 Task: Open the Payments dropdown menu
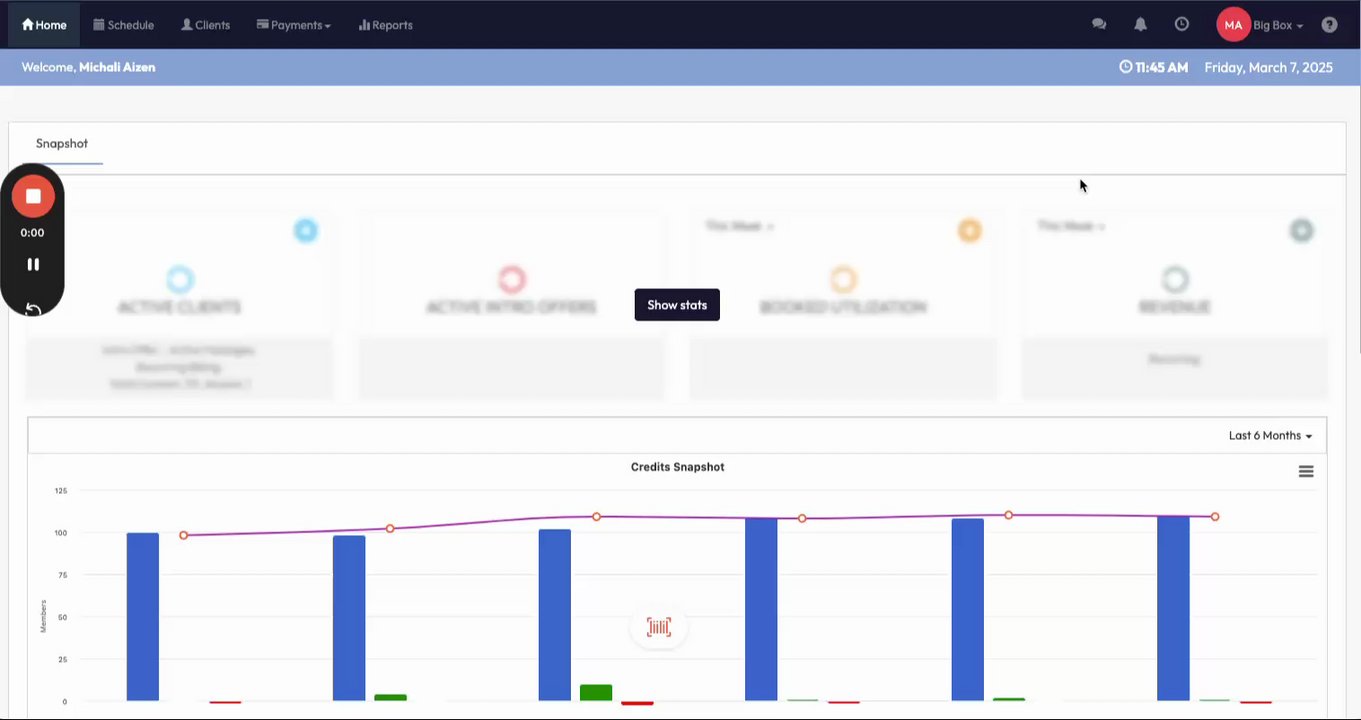(x=294, y=25)
